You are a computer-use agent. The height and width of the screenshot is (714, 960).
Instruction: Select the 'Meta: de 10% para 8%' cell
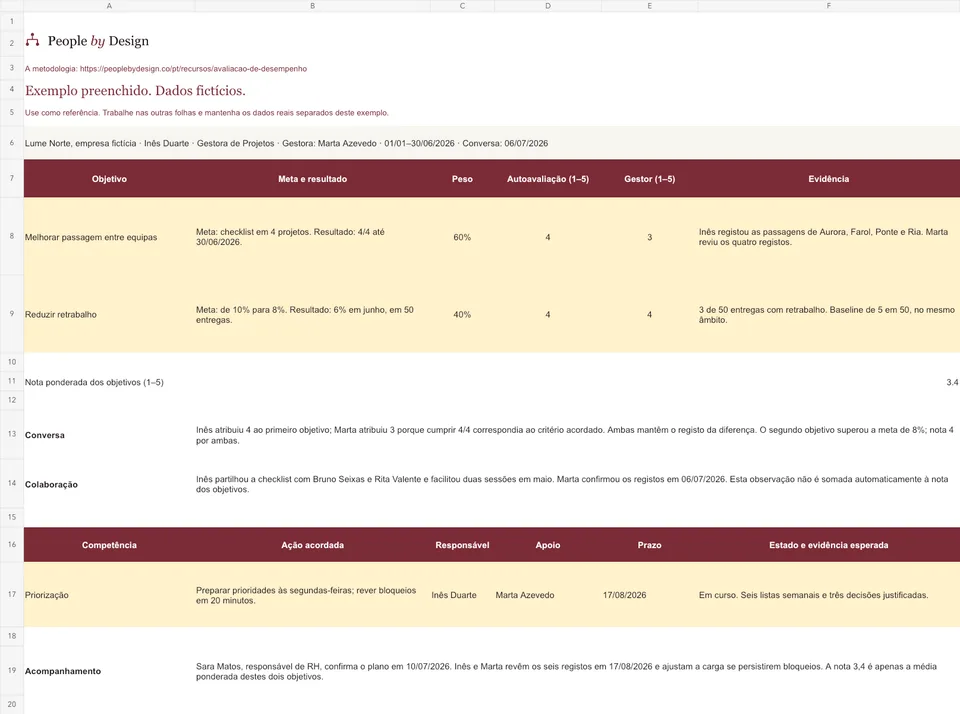(312, 314)
